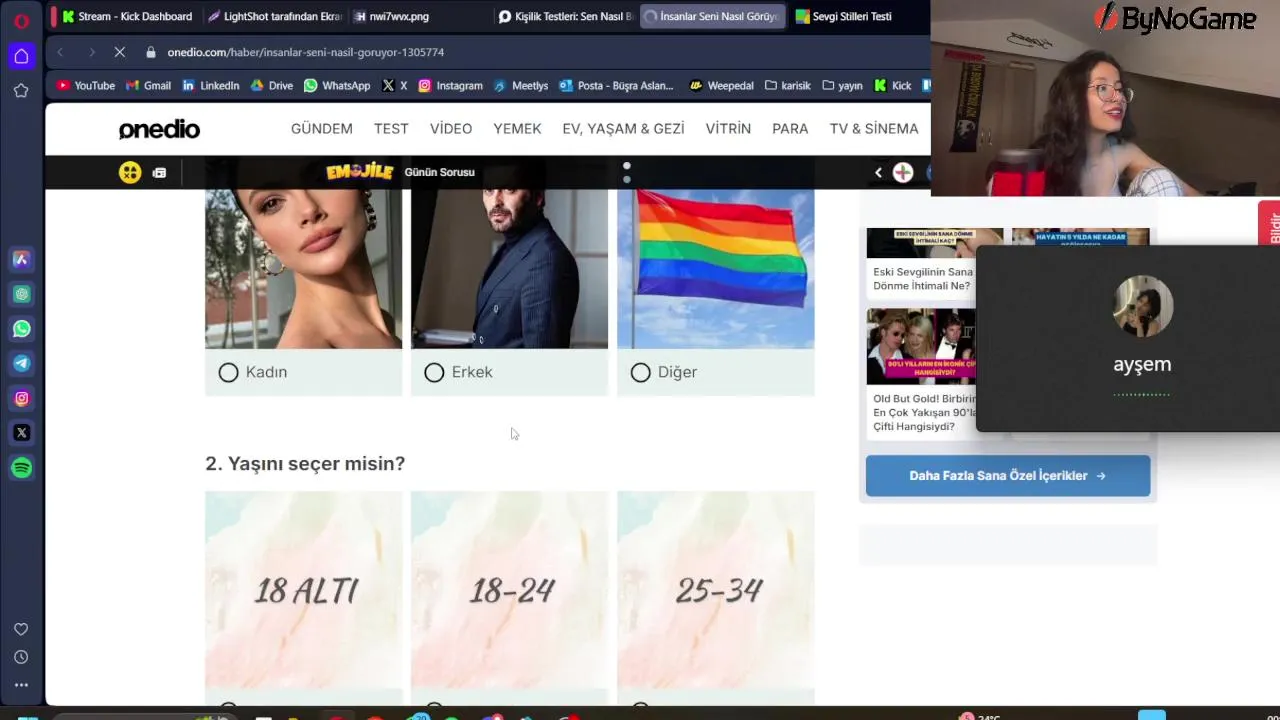Open WhatsApp from the Opera sidebar
The height and width of the screenshot is (720, 1280).
pos(21,329)
